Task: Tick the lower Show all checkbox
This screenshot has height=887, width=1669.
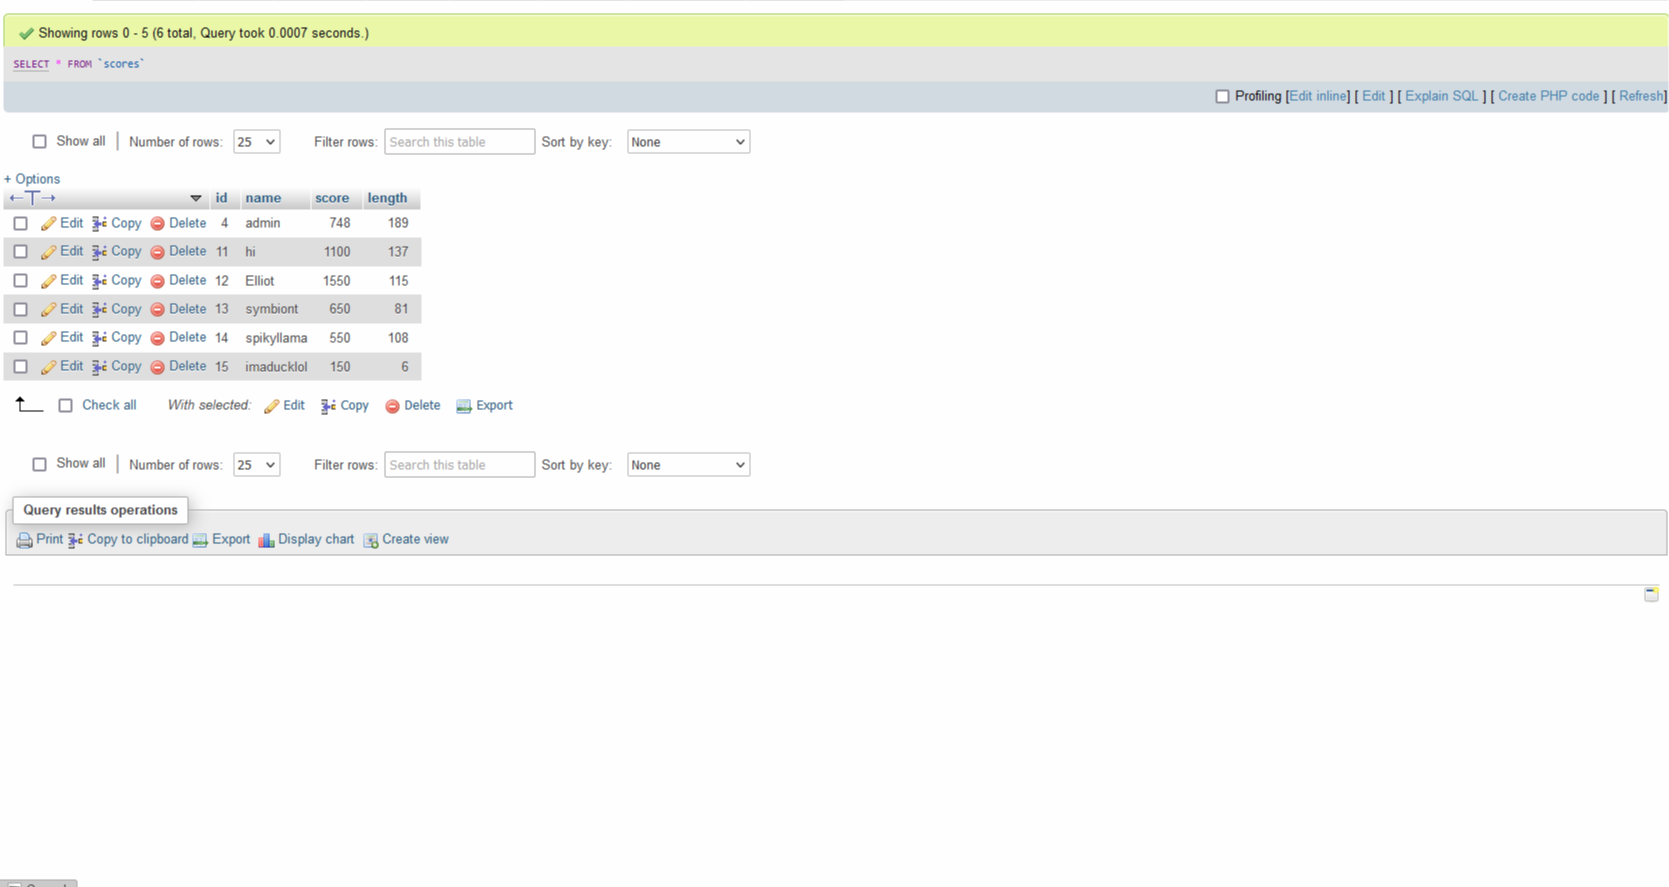Action: coord(39,464)
